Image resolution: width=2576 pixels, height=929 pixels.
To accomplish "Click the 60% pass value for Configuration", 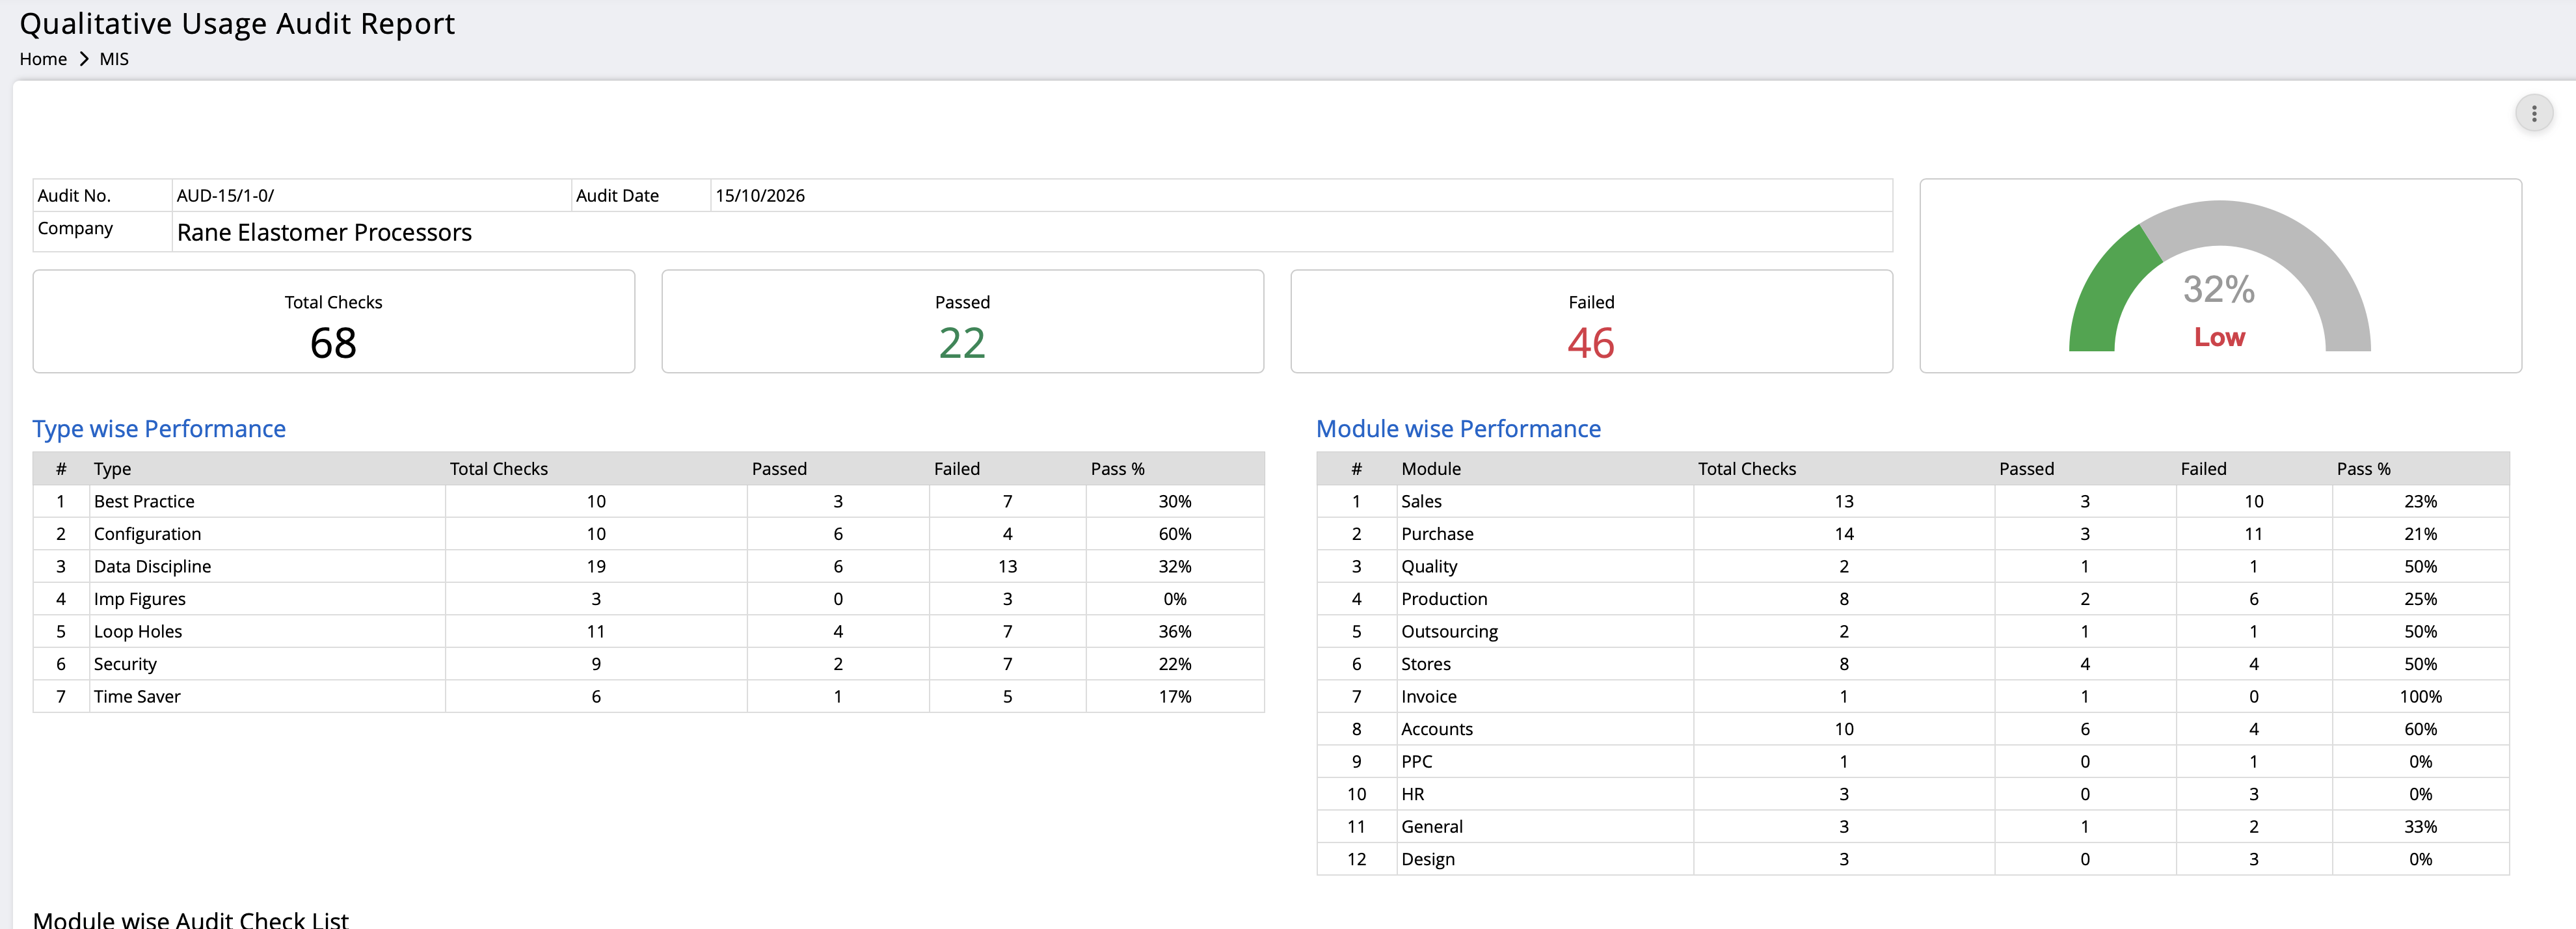I will point(1174,534).
